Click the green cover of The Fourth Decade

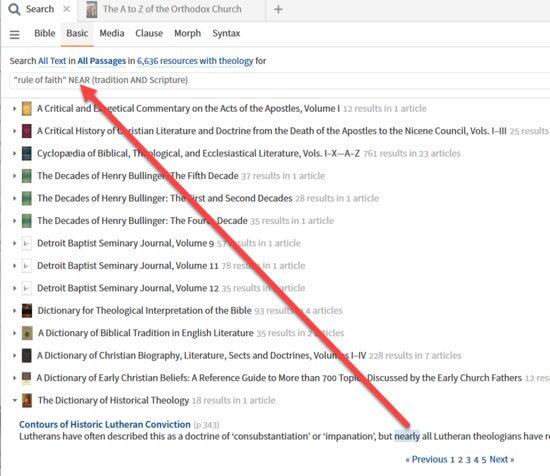tap(27, 221)
